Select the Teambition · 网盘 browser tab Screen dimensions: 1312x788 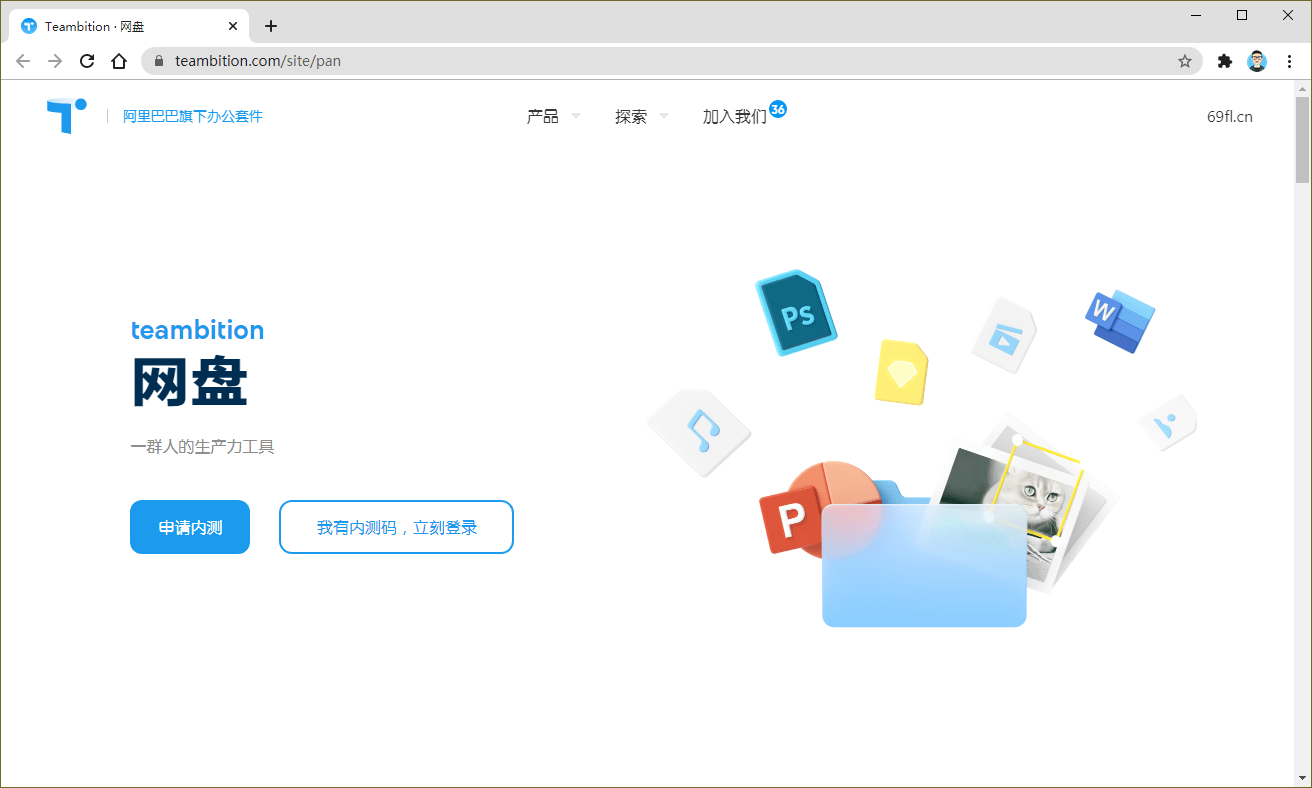point(131,26)
